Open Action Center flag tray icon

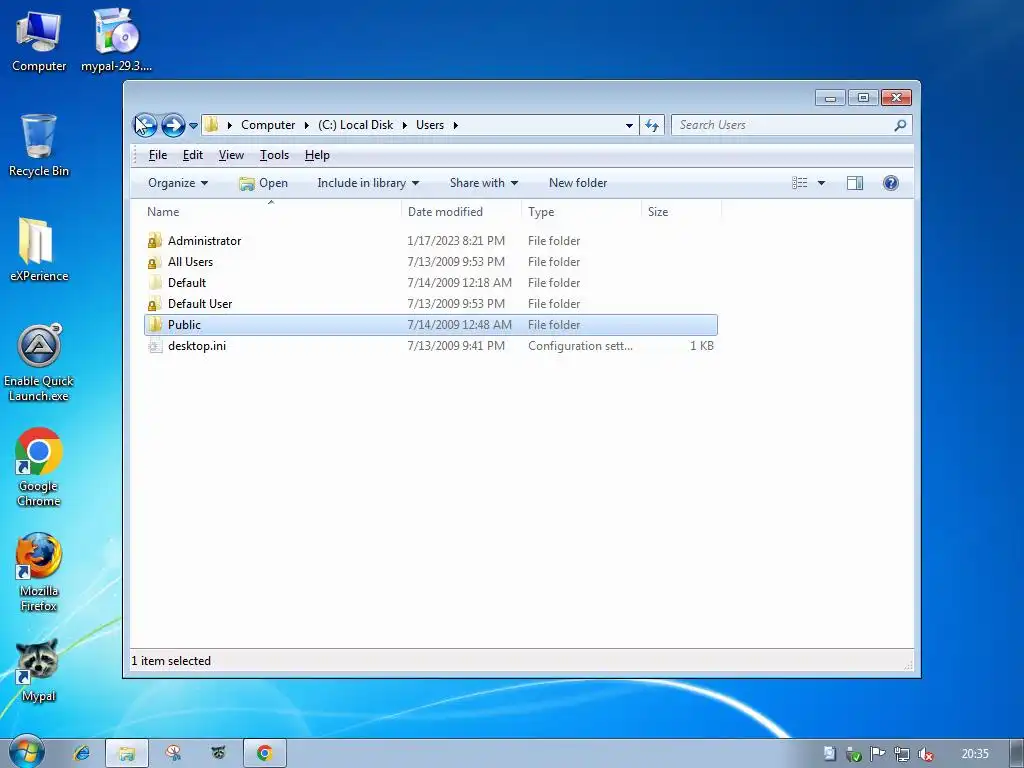pos(878,754)
